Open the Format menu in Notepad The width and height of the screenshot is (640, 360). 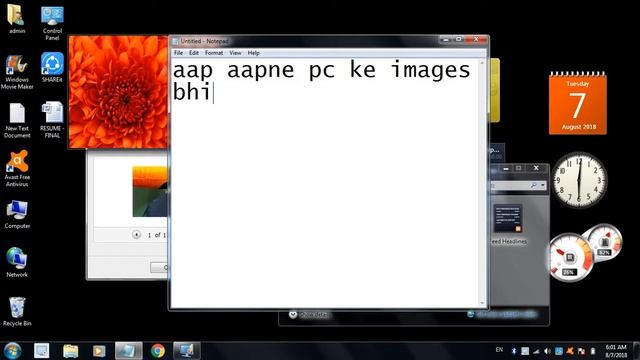coord(214,53)
